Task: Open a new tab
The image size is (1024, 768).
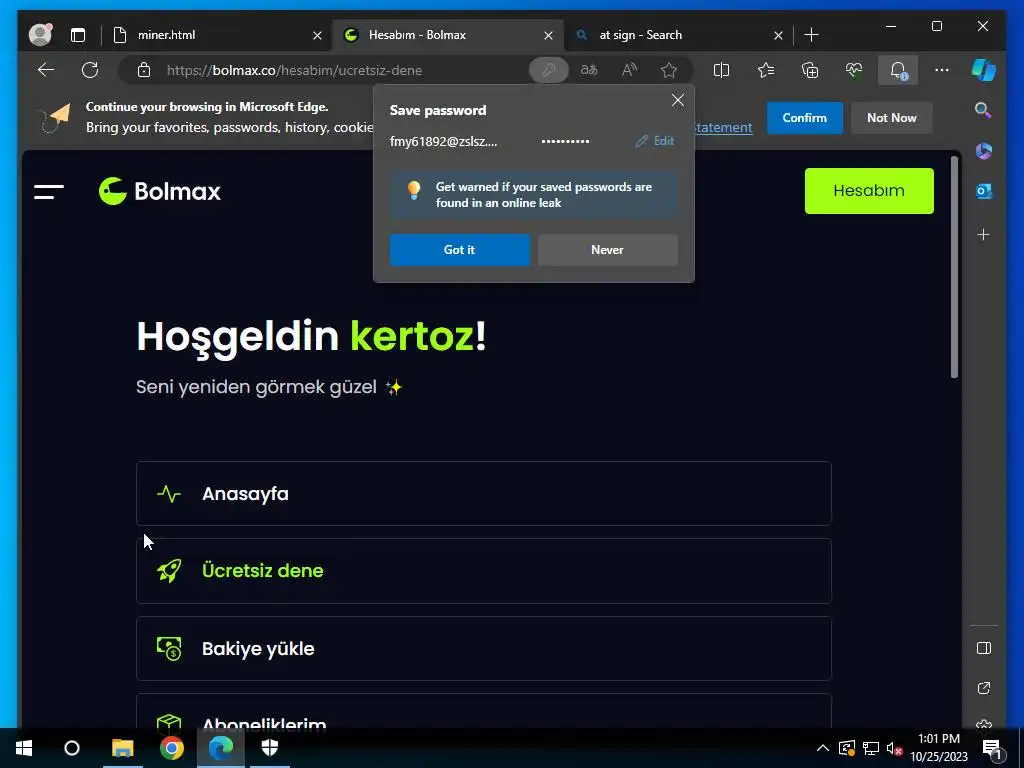Action: coord(811,35)
